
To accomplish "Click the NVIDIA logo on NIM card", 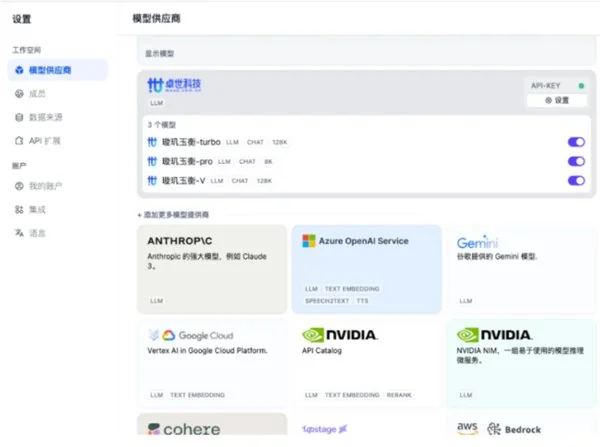I will tap(494, 335).
